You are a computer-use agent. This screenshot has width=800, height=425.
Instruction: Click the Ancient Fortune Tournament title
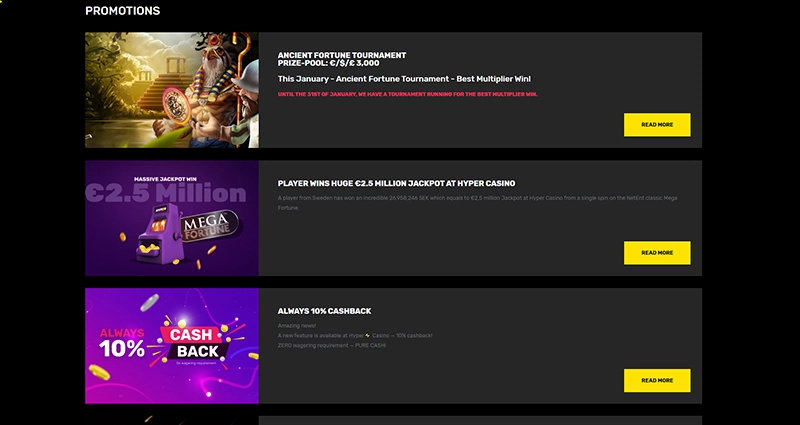[x=342, y=55]
